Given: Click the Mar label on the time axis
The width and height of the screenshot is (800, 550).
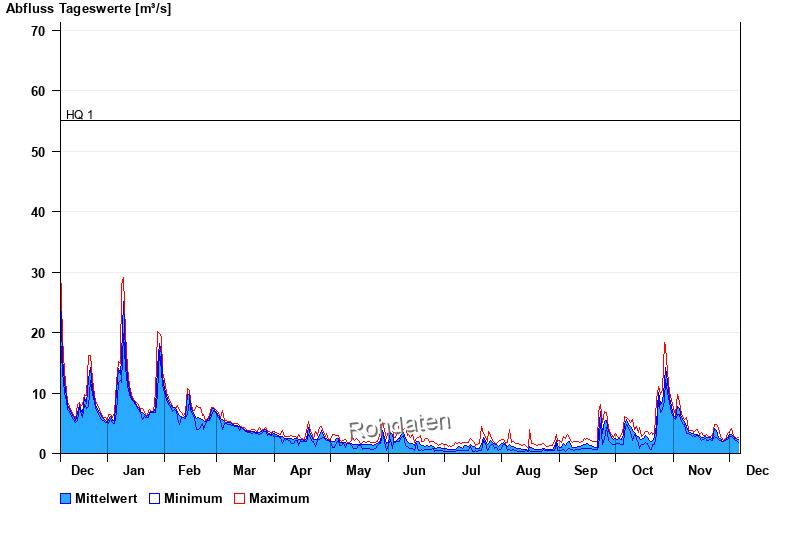Looking at the screenshot, I should click(244, 470).
